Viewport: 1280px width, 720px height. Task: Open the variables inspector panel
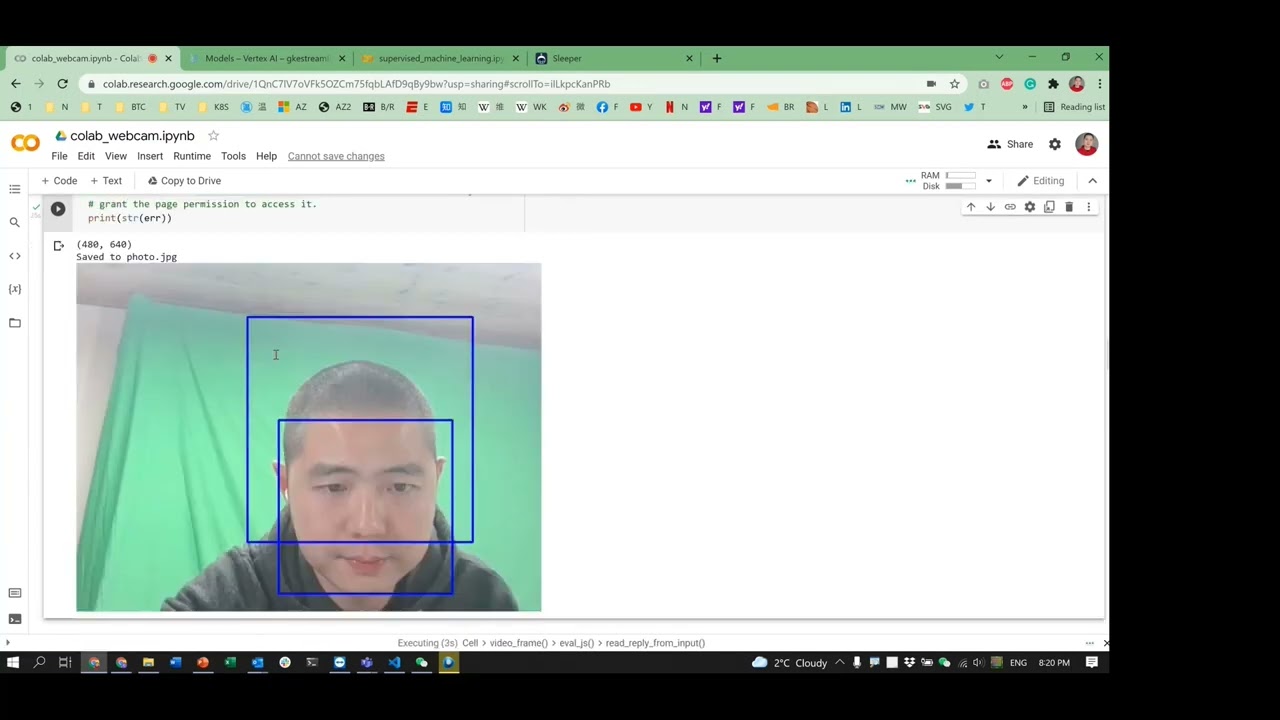(x=15, y=289)
